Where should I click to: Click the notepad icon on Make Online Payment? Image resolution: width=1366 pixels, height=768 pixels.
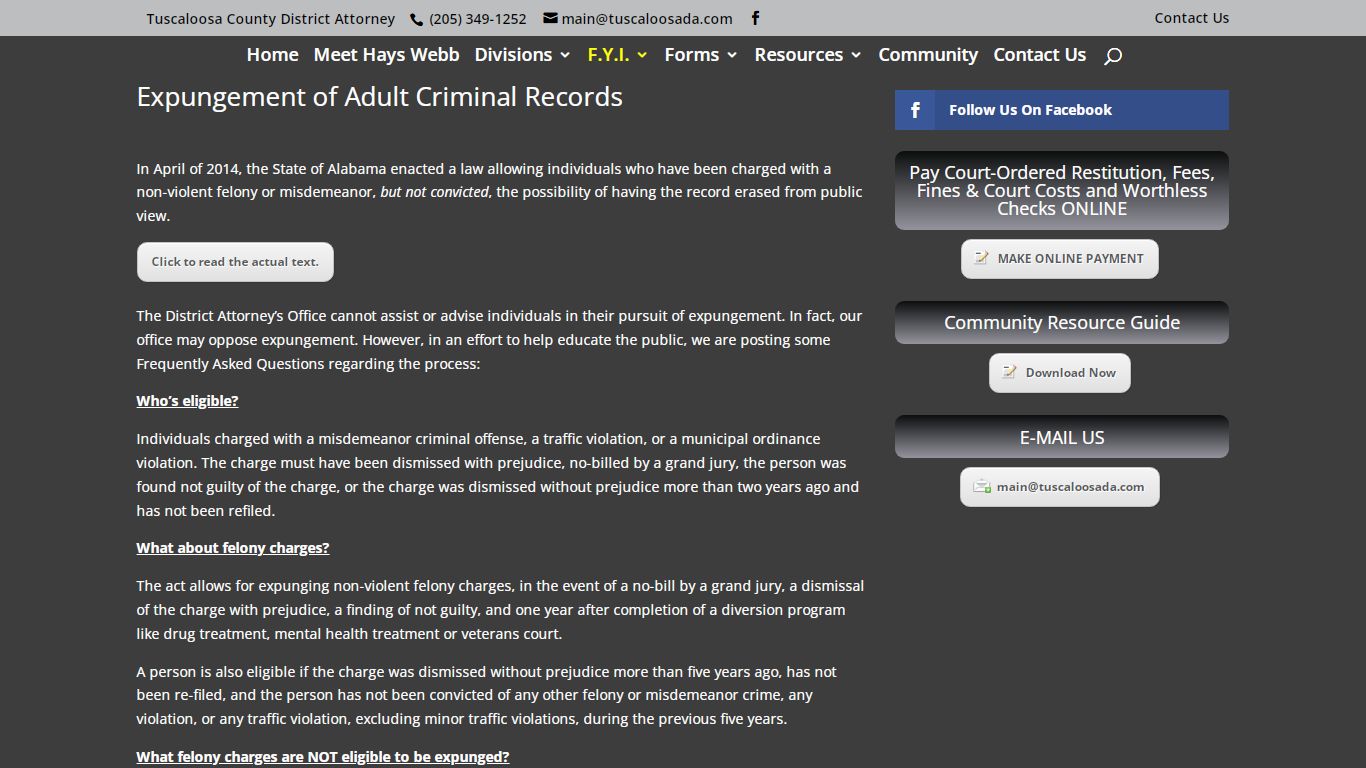tap(983, 258)
